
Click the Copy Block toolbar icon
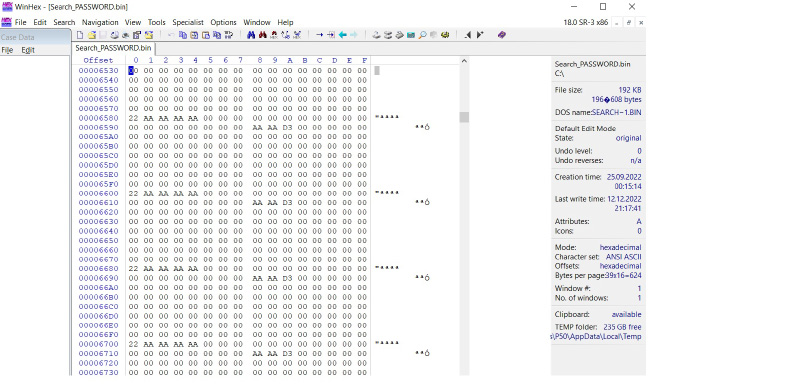coord(183,35)
